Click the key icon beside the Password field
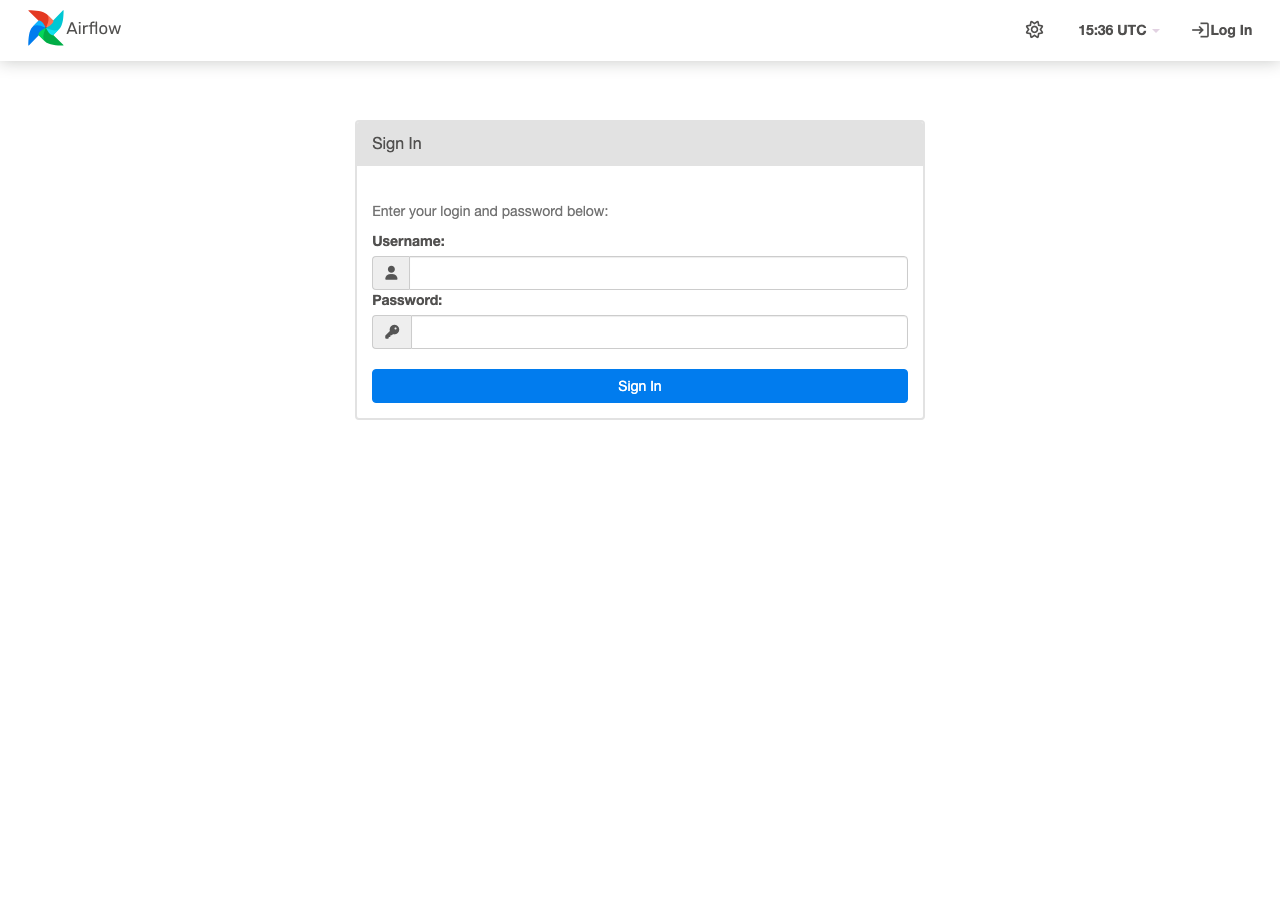This screenshot has width=1280, height=900. 390,331
